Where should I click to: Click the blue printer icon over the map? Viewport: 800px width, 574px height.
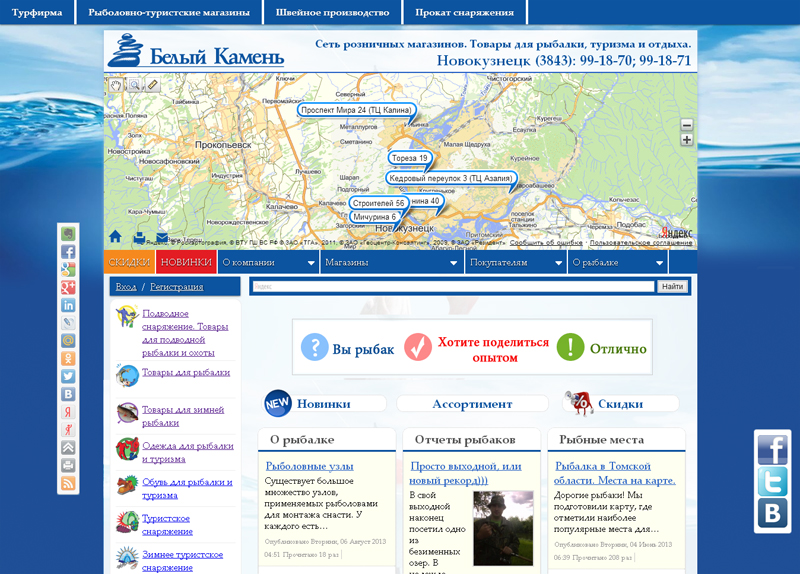pyautogui.click(x=139, y=237)
